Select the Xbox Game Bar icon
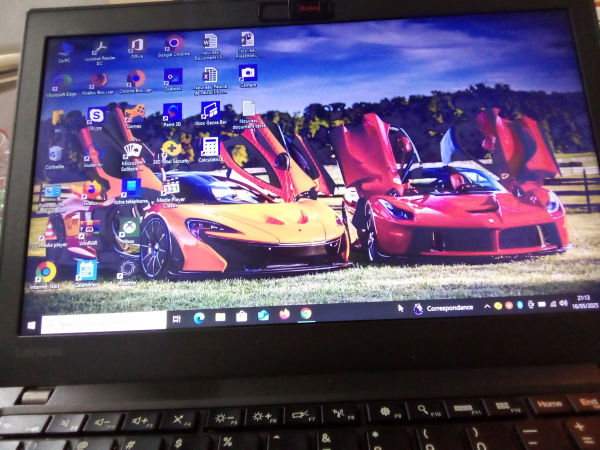The height and width of the screenshot is (450, 600). pos(210,111)
